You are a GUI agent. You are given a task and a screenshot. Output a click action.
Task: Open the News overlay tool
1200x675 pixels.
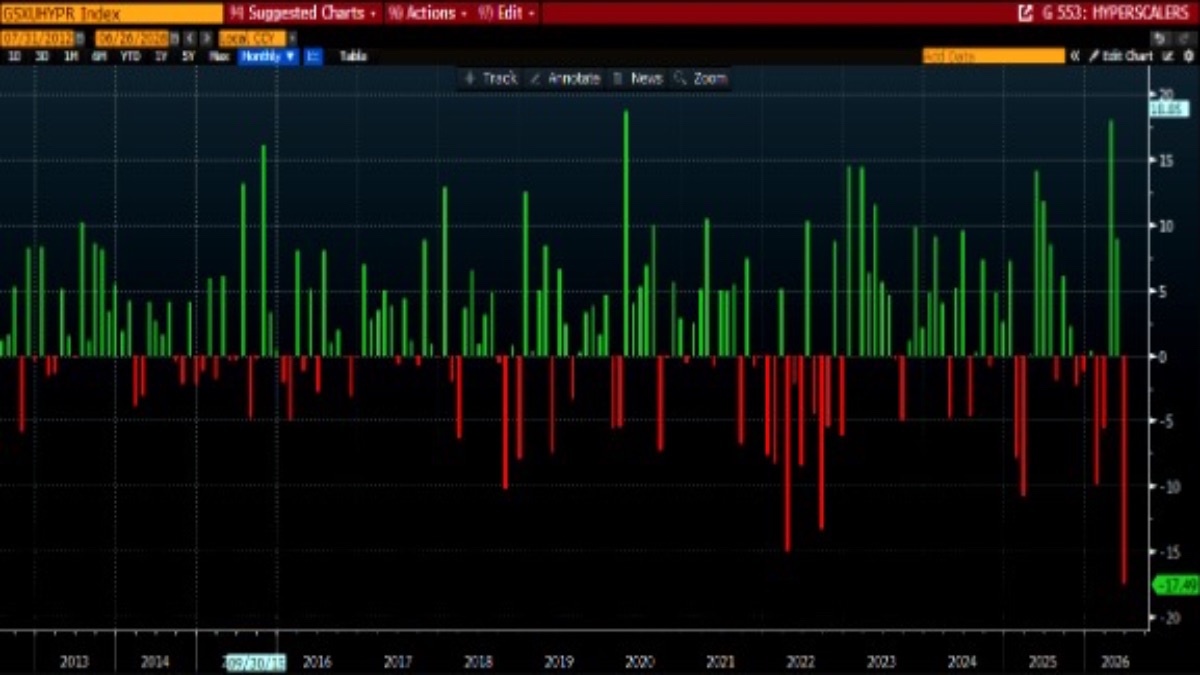[x=638, y=78]
